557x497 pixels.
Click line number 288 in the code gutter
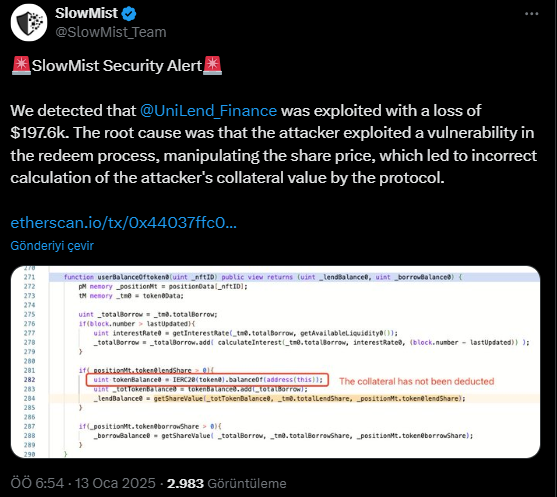(29, 436)
